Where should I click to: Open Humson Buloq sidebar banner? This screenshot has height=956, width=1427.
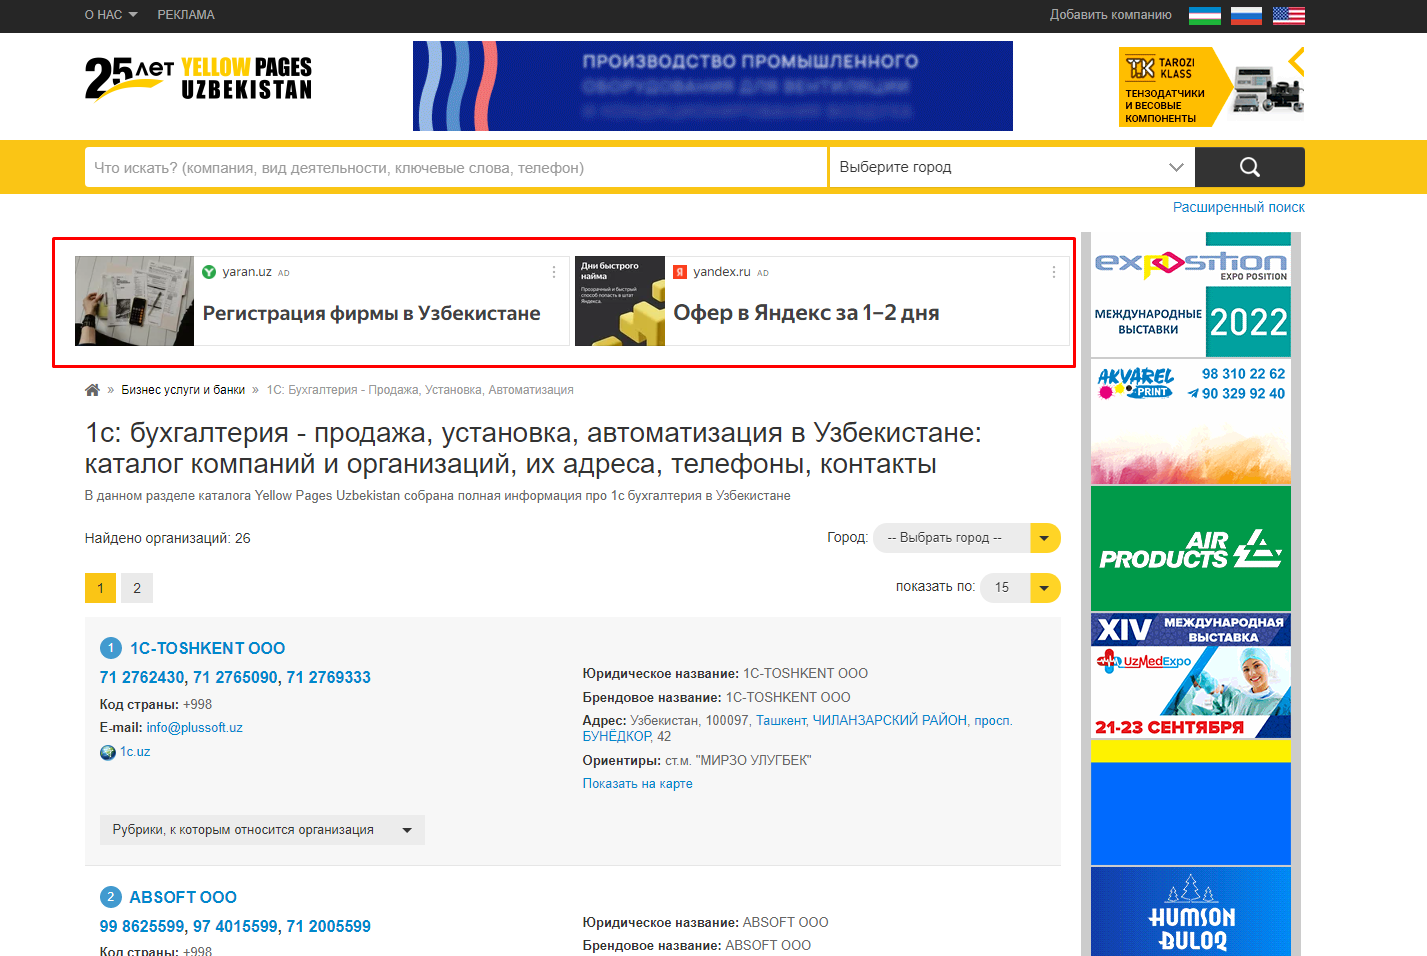pyautogui.click(x=1191, y=911)
